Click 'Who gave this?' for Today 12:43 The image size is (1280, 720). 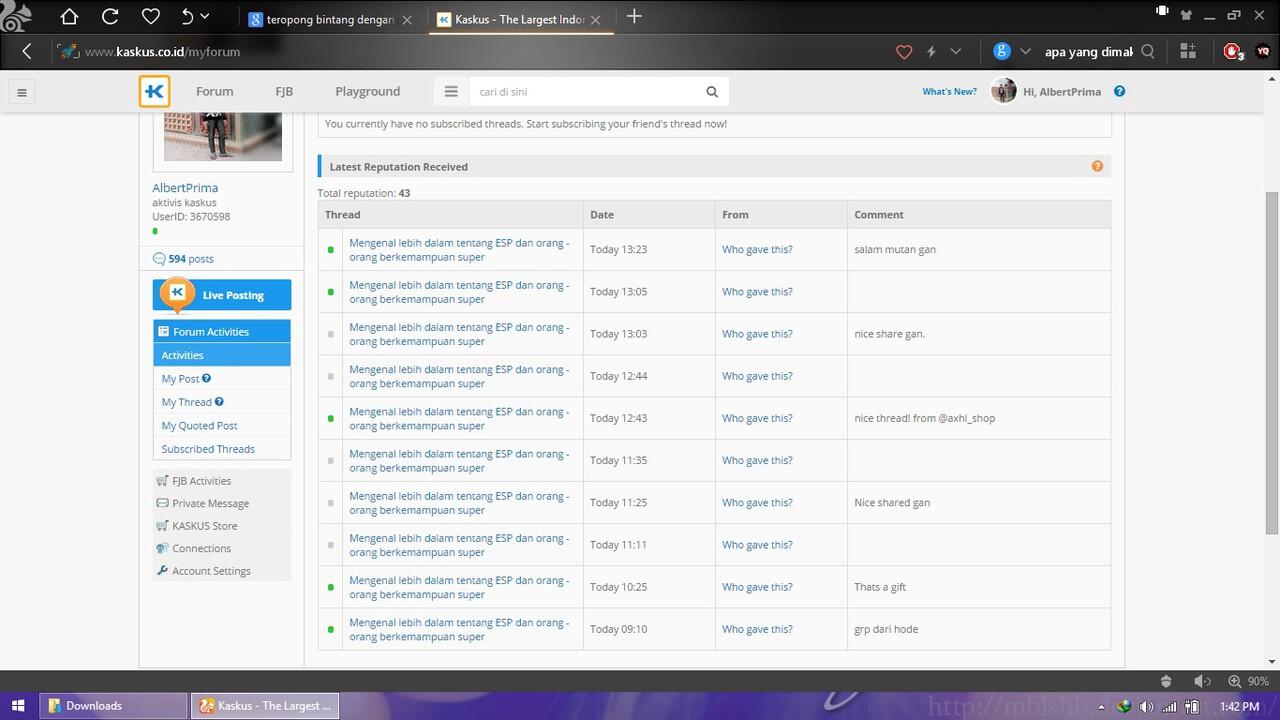coord(757,418)
